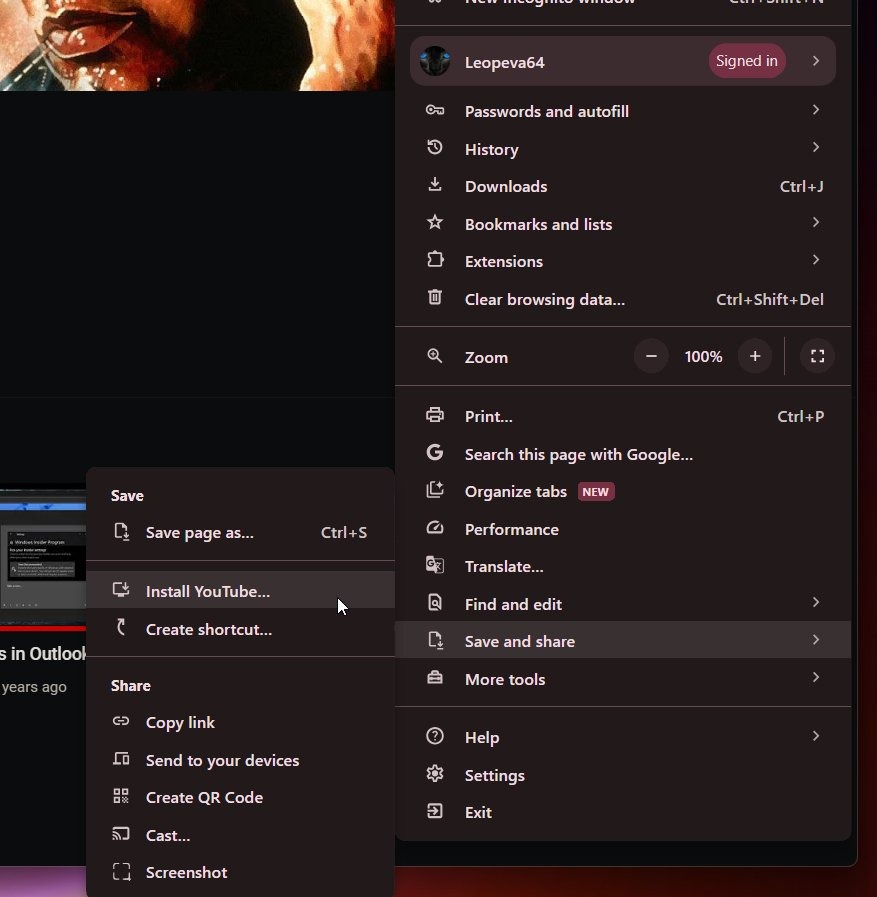
Task: Select Install YouTube
Action: point(240,590)
